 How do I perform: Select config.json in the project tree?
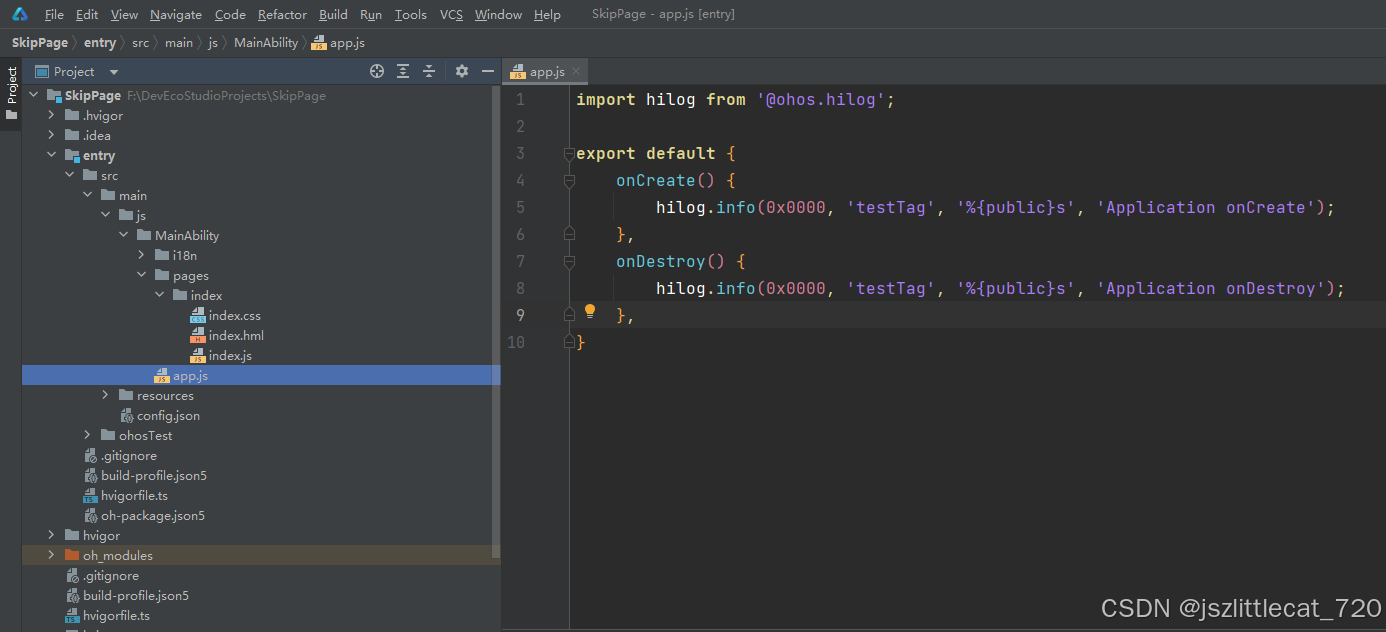(x=168, y=416)
